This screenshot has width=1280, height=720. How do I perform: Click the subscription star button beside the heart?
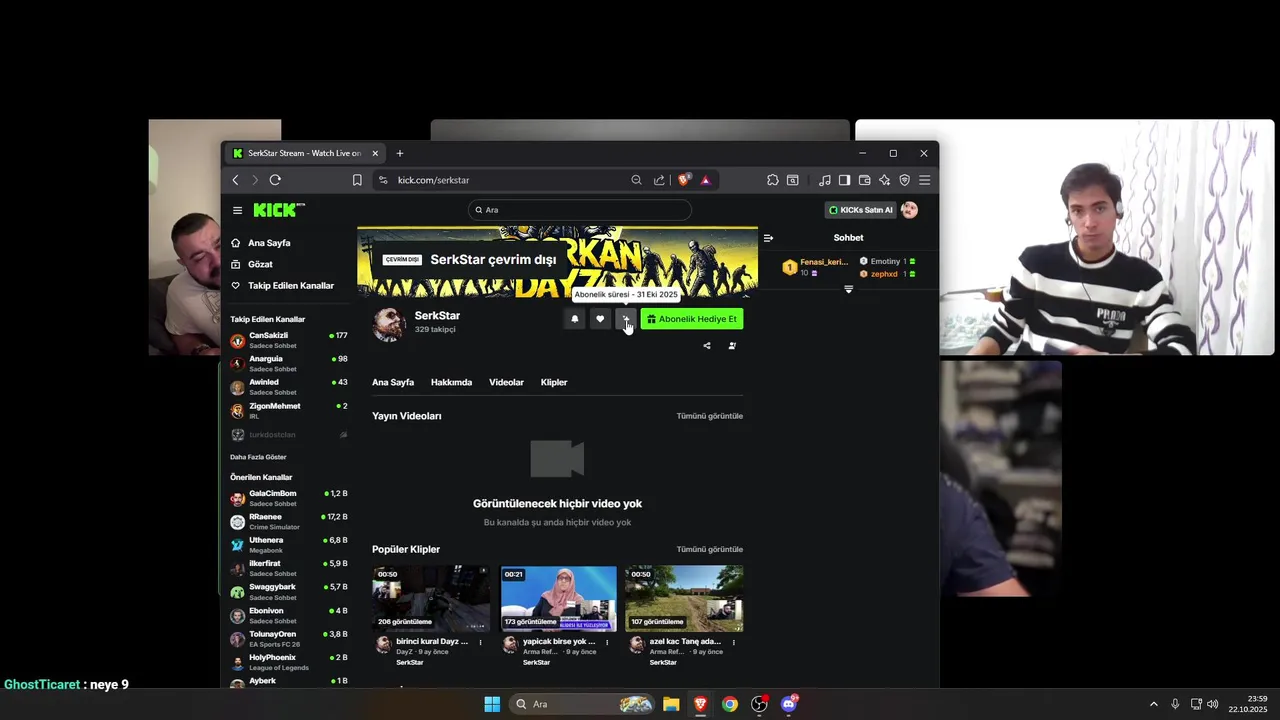tap(625, 319)
